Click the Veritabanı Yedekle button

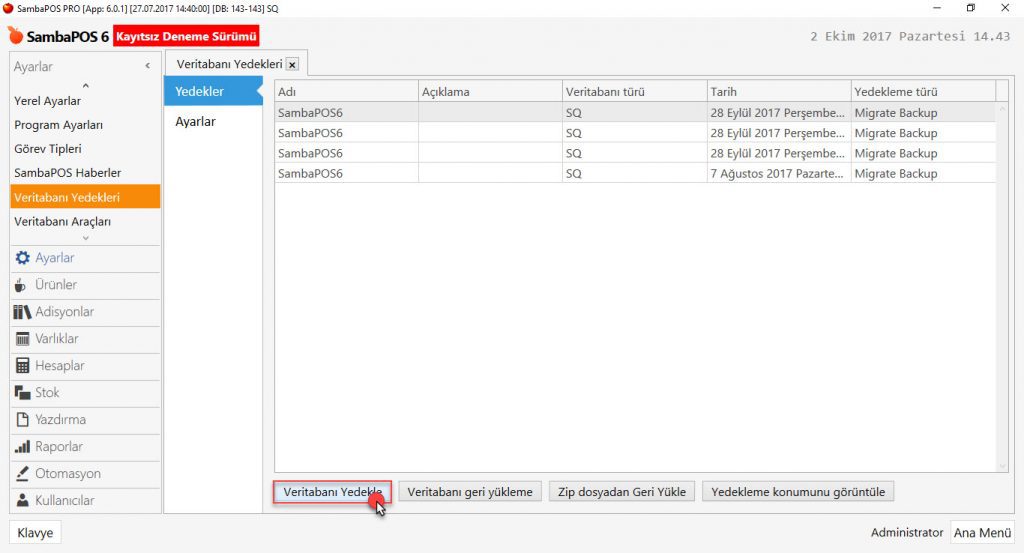[x=332, y=492]
